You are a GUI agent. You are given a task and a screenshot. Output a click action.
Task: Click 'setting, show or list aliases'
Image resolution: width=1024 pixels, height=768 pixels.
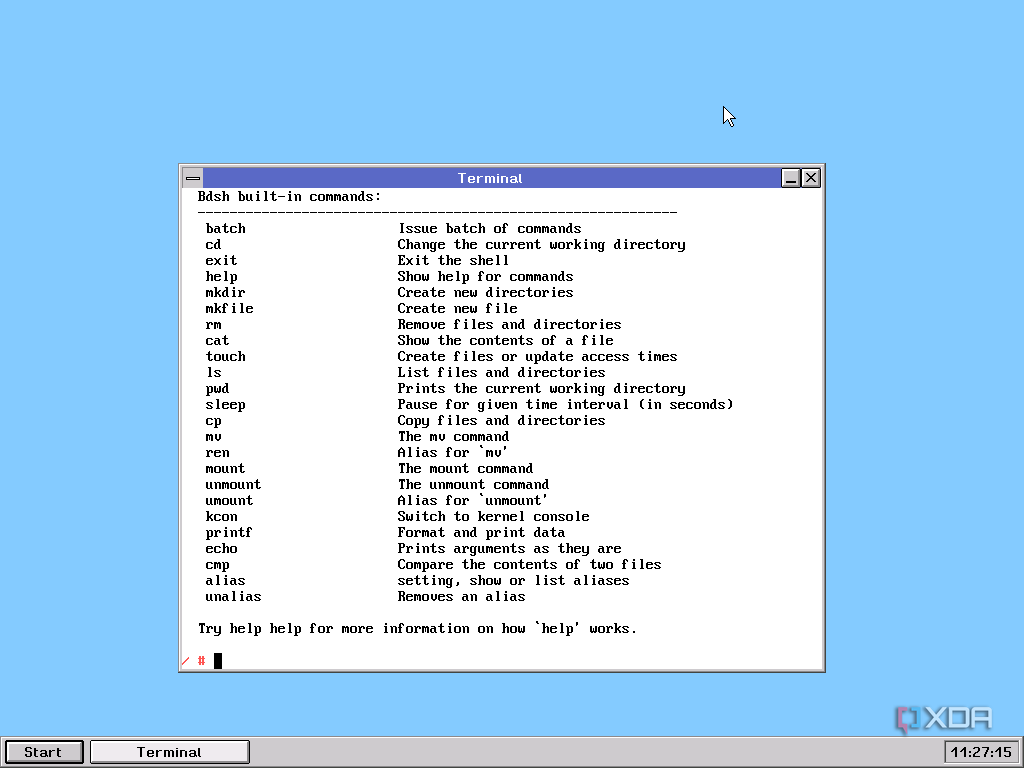pos(513,581)
